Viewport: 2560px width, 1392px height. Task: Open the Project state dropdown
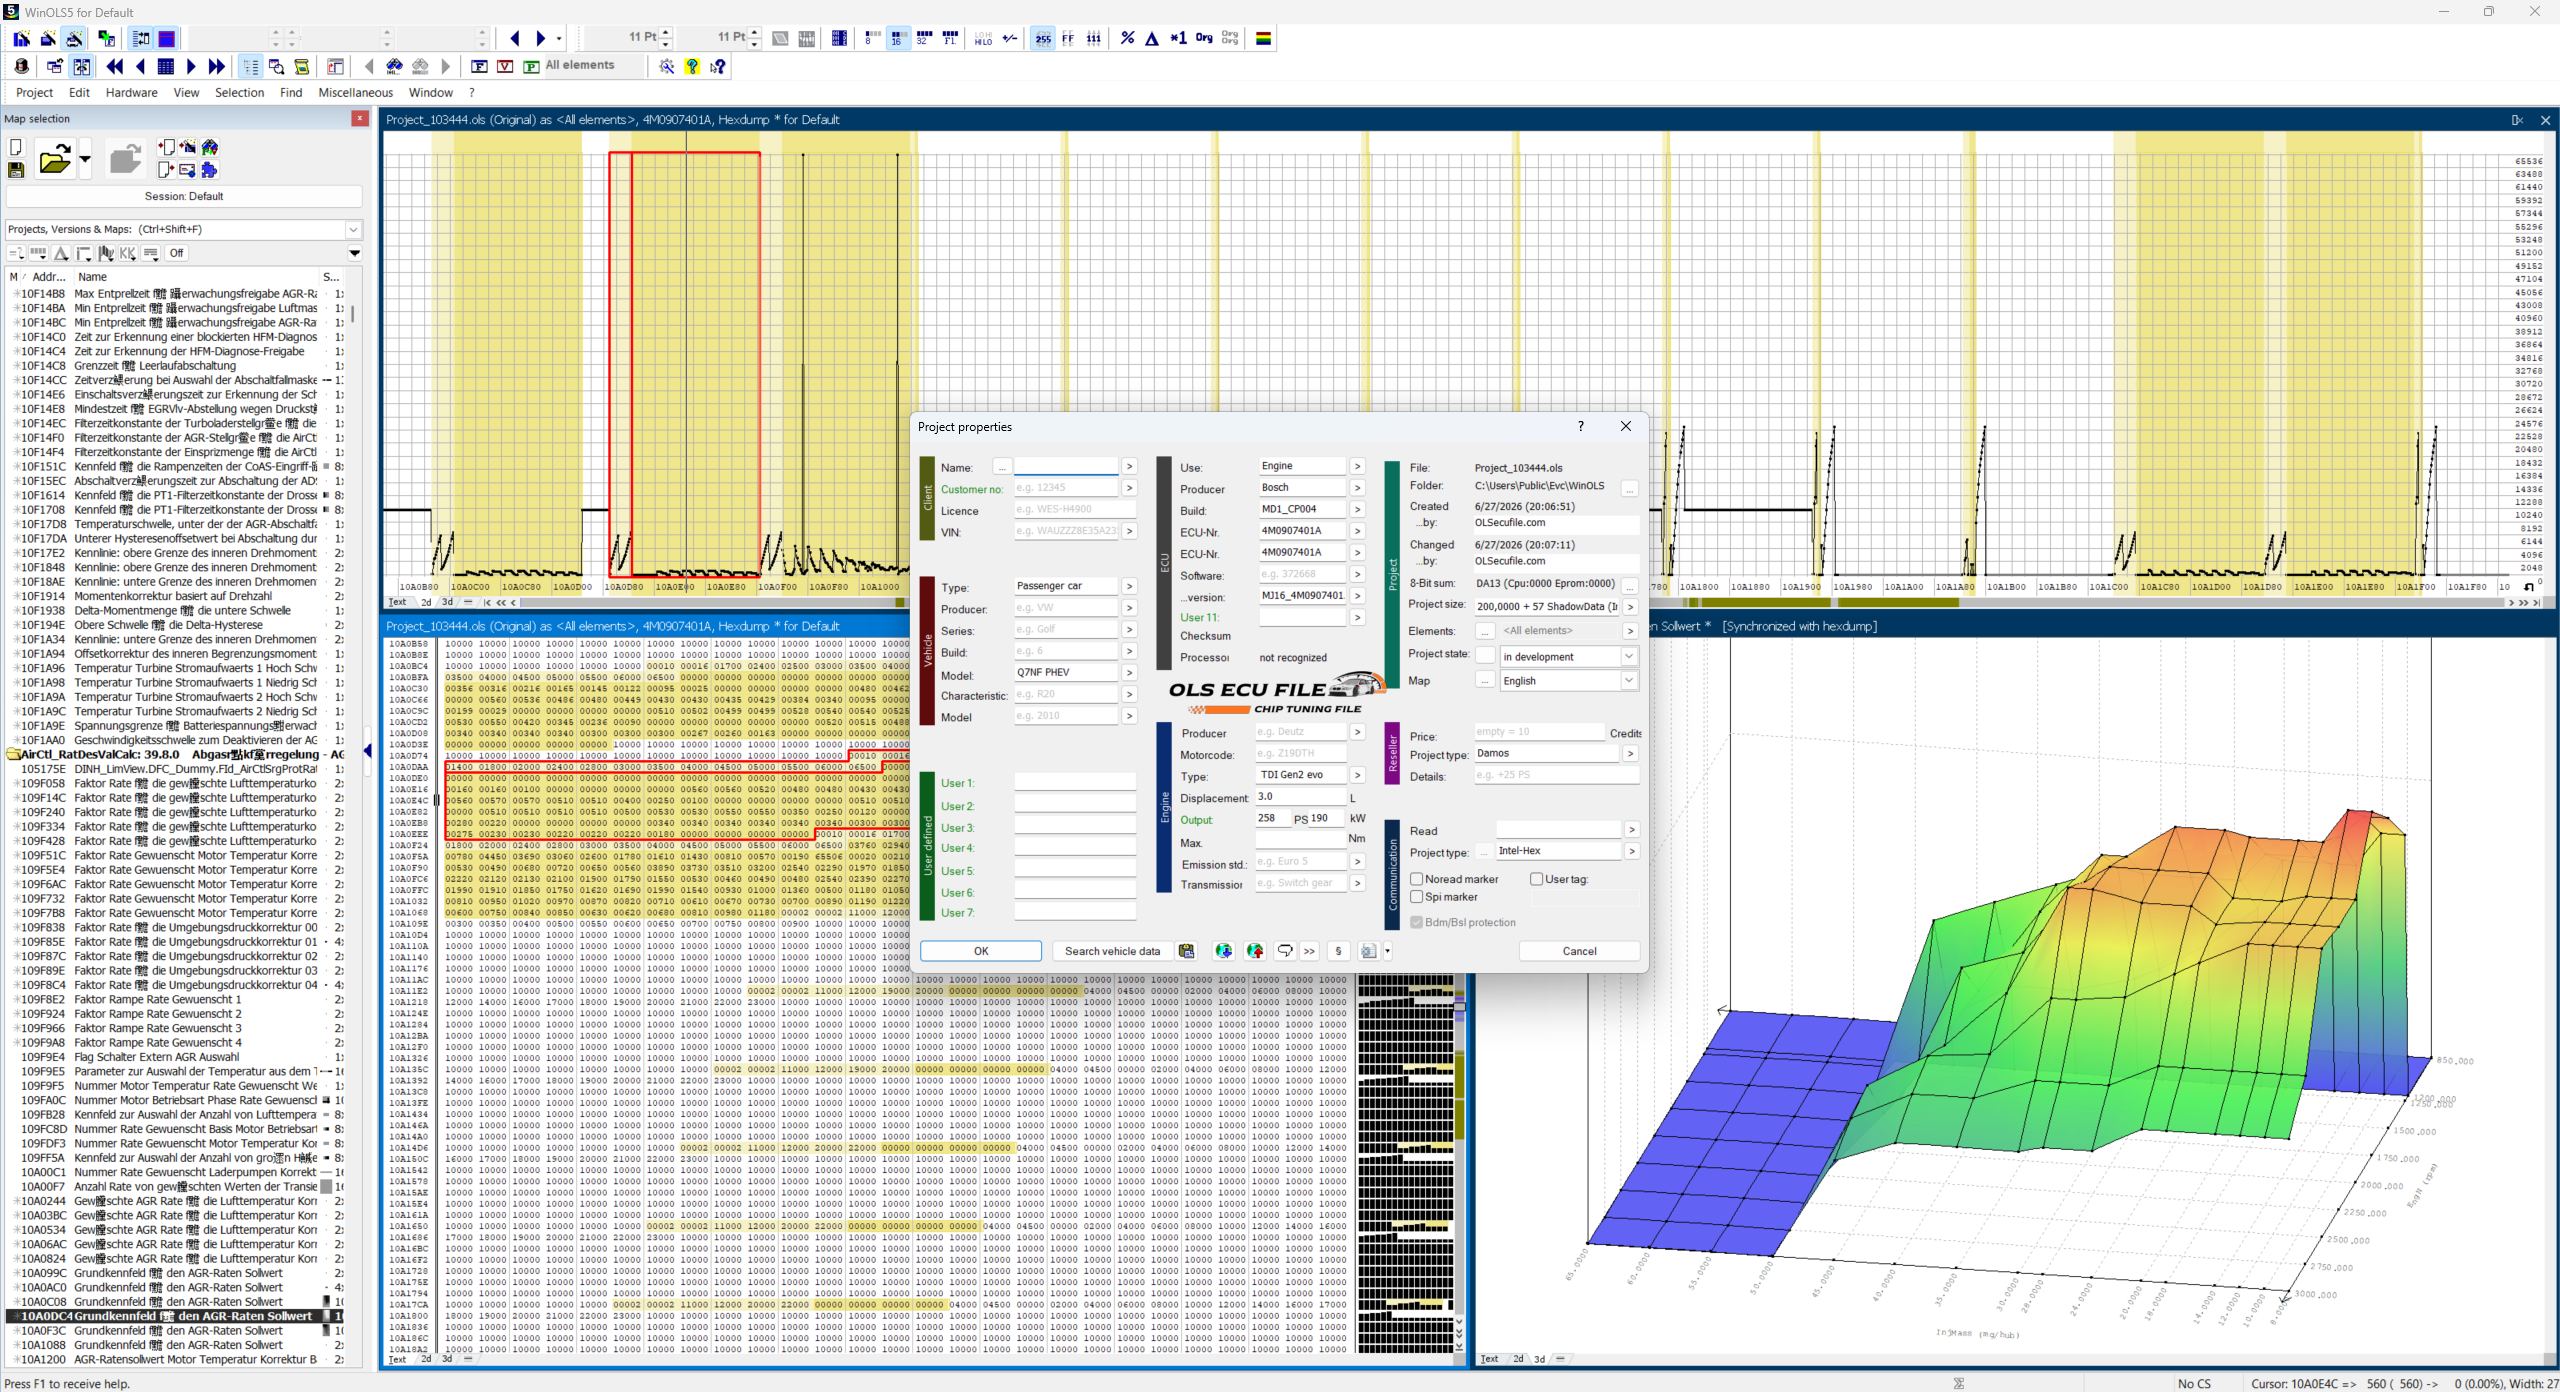[x=1629, y=656]
